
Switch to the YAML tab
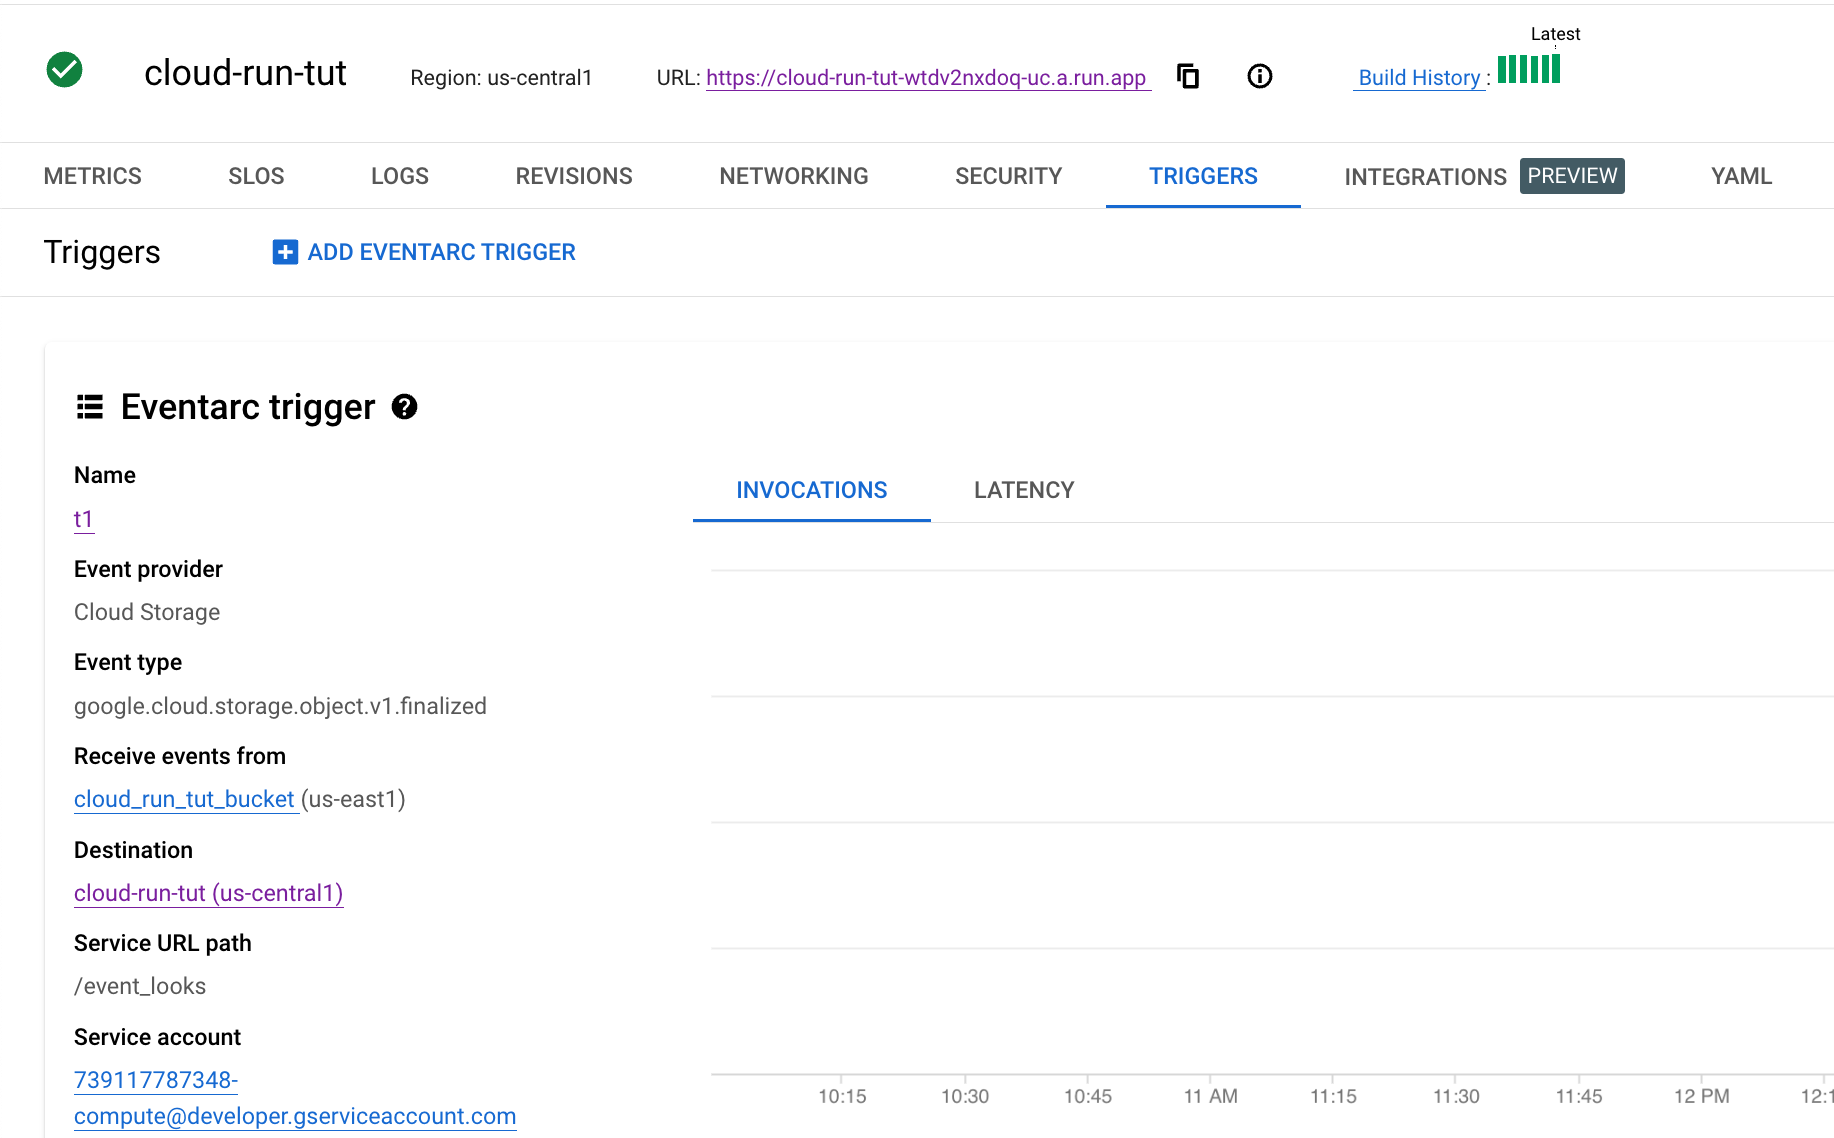coord(1741,176)
